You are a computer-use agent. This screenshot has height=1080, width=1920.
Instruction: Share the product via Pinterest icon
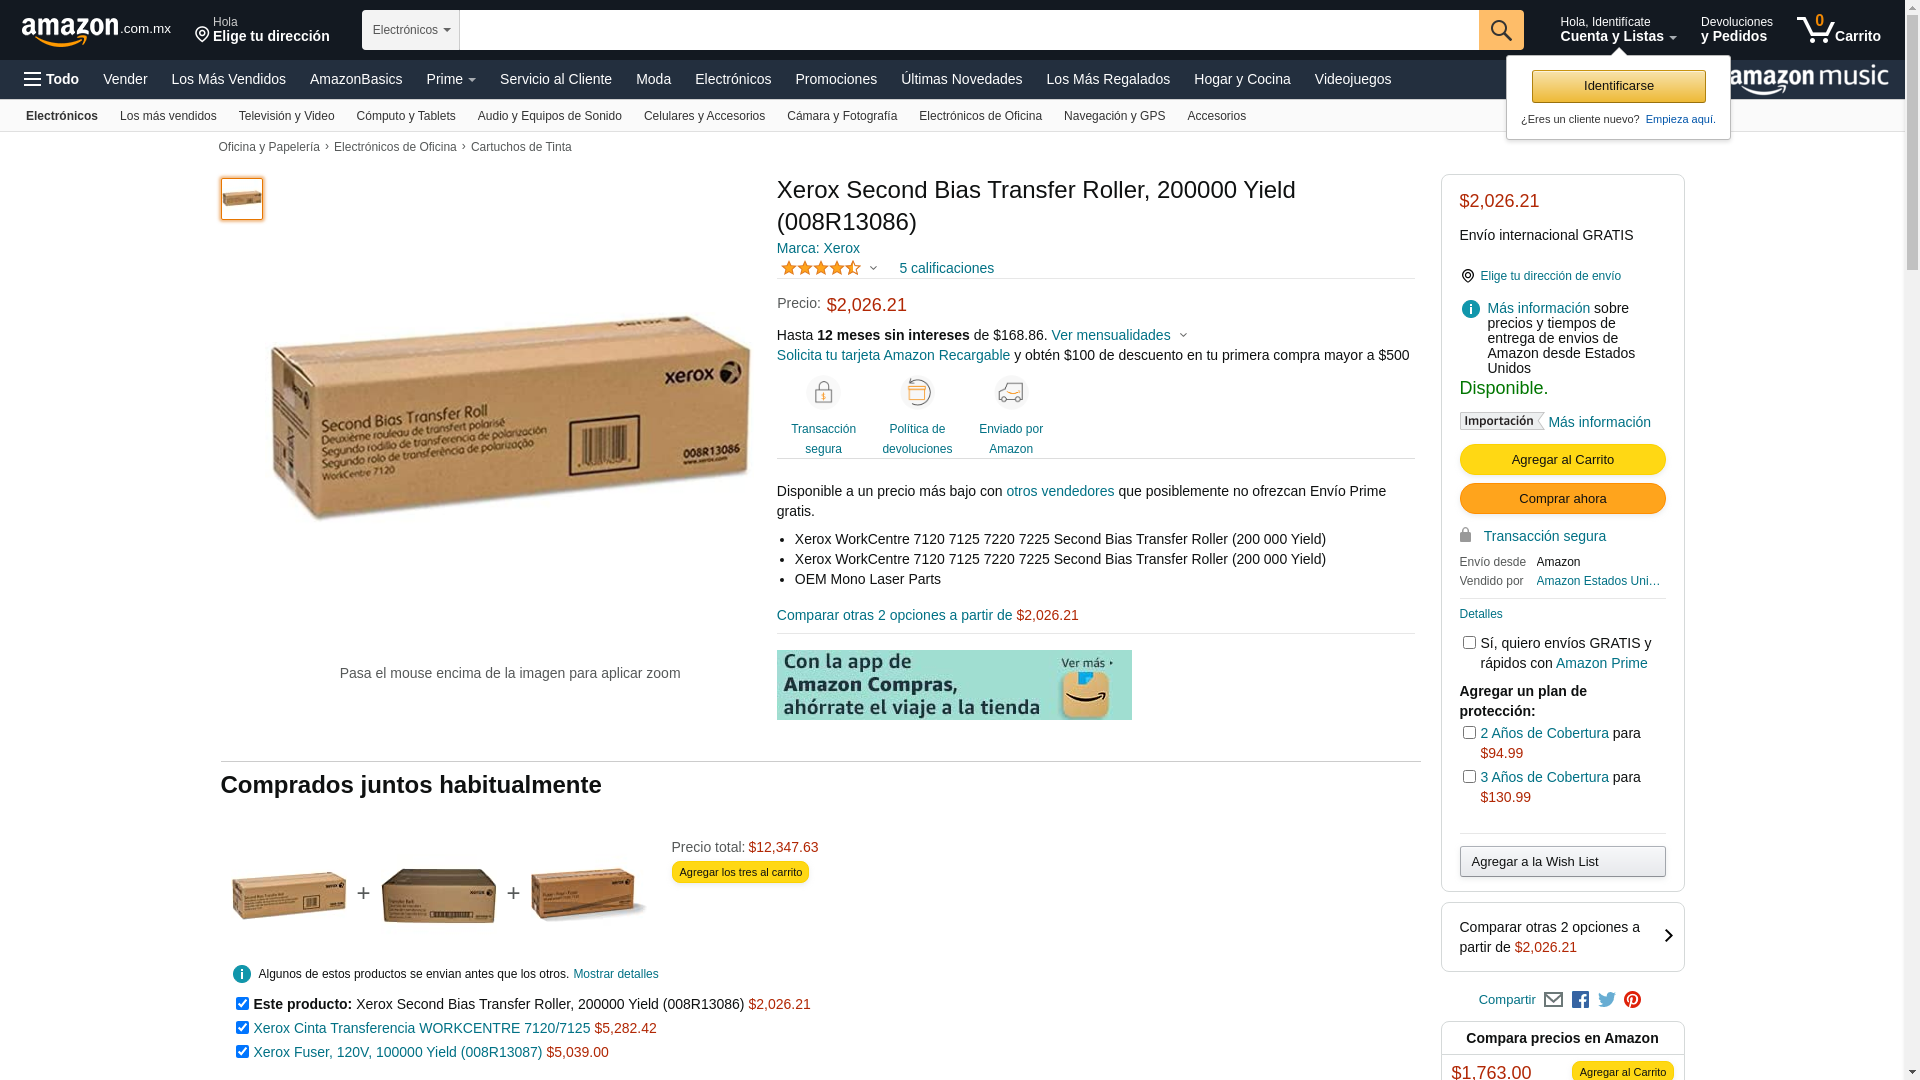pos(1633,1000)
